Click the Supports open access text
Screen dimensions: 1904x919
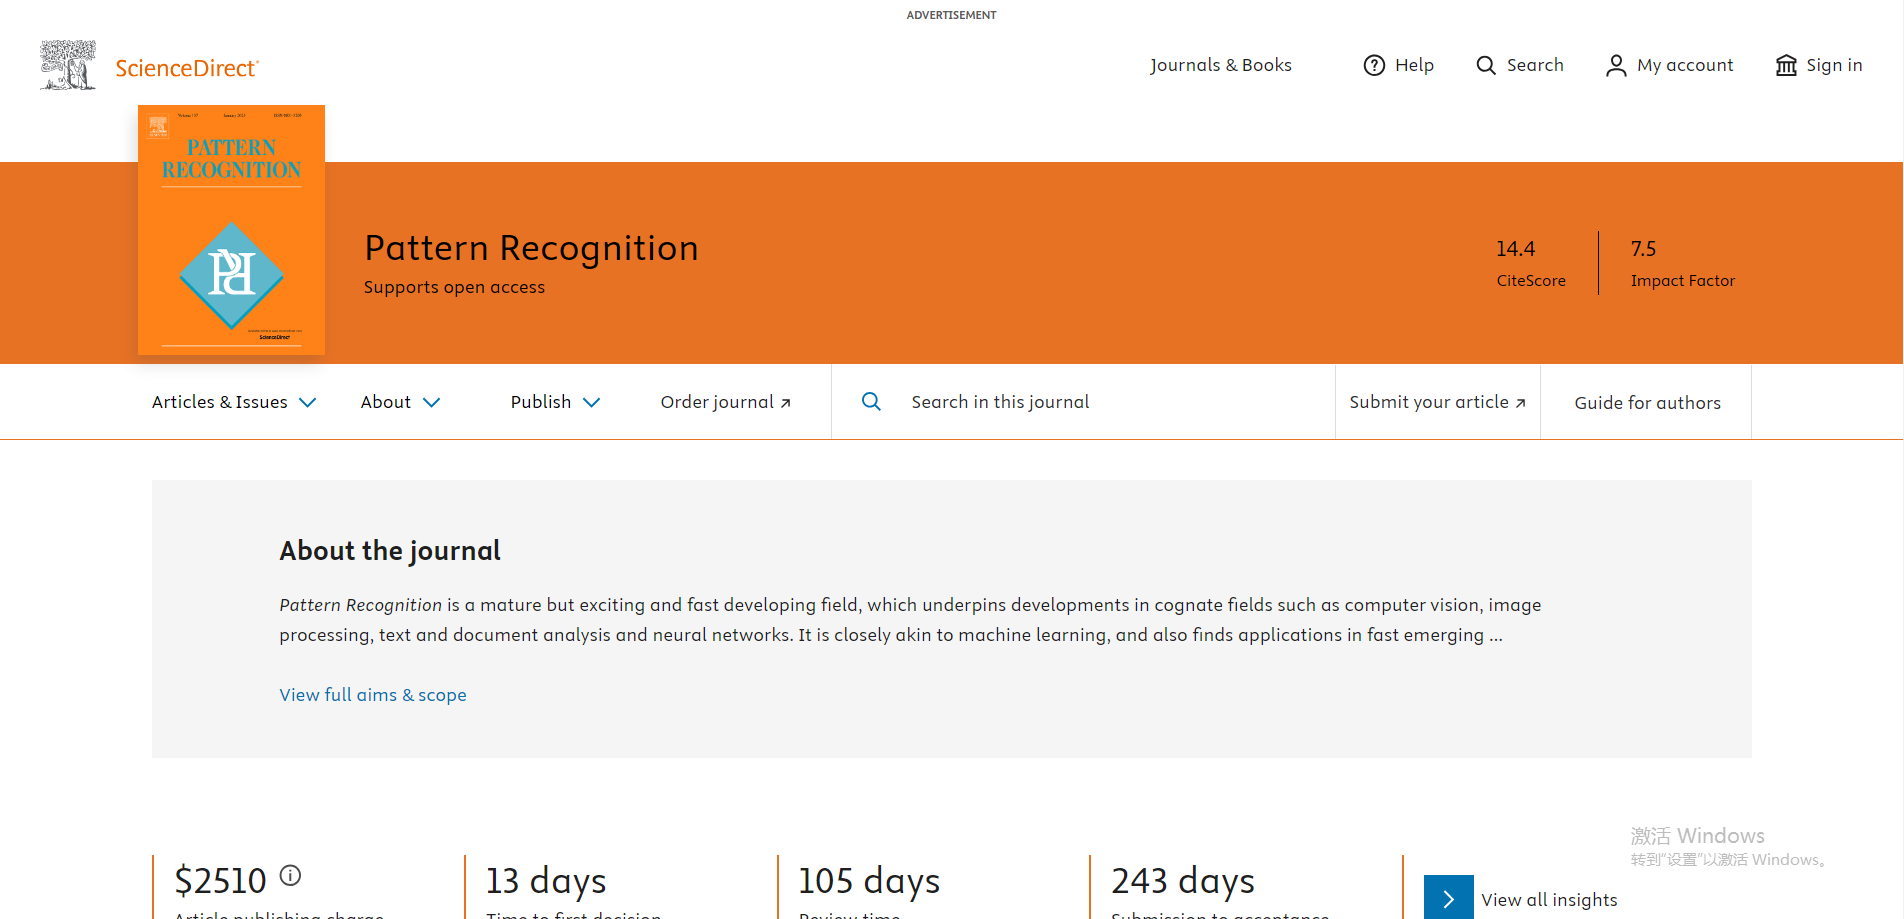coord(454,287)
